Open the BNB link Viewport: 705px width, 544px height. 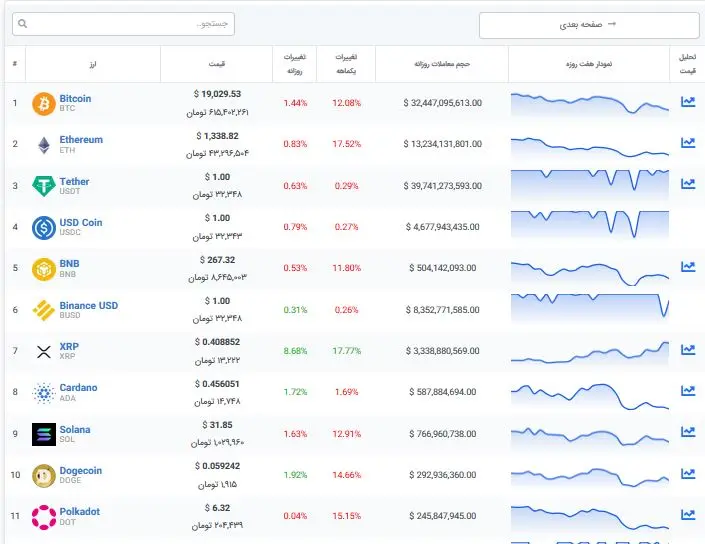[69, 263]
